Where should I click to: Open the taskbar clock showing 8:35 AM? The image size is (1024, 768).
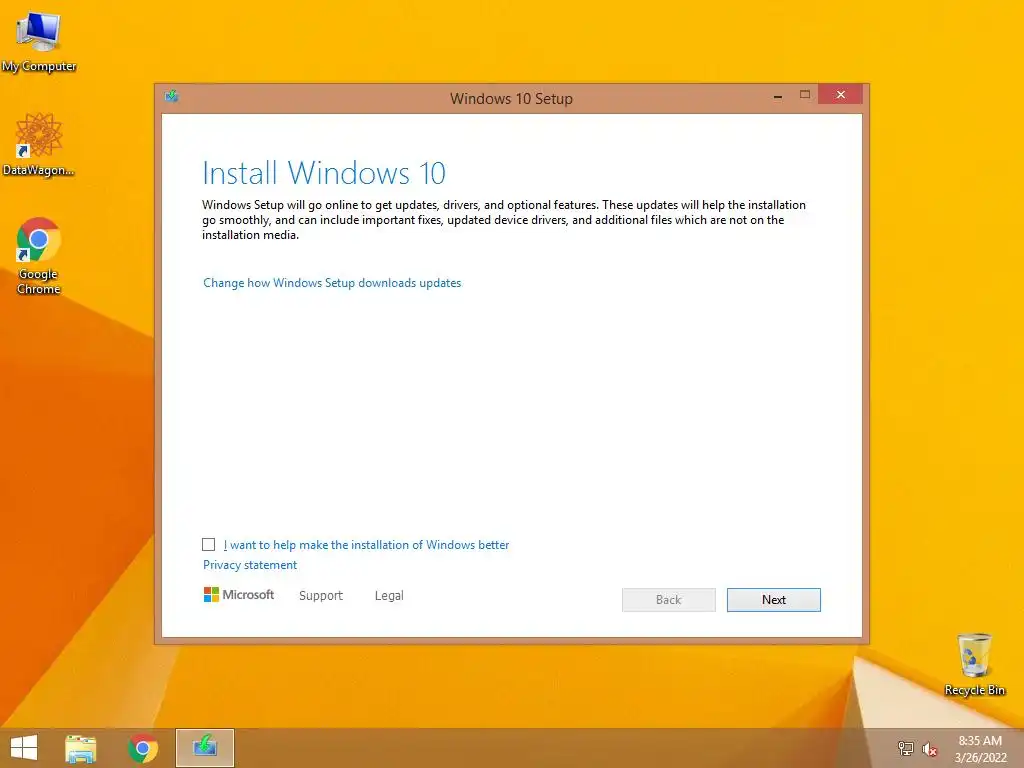980,749
